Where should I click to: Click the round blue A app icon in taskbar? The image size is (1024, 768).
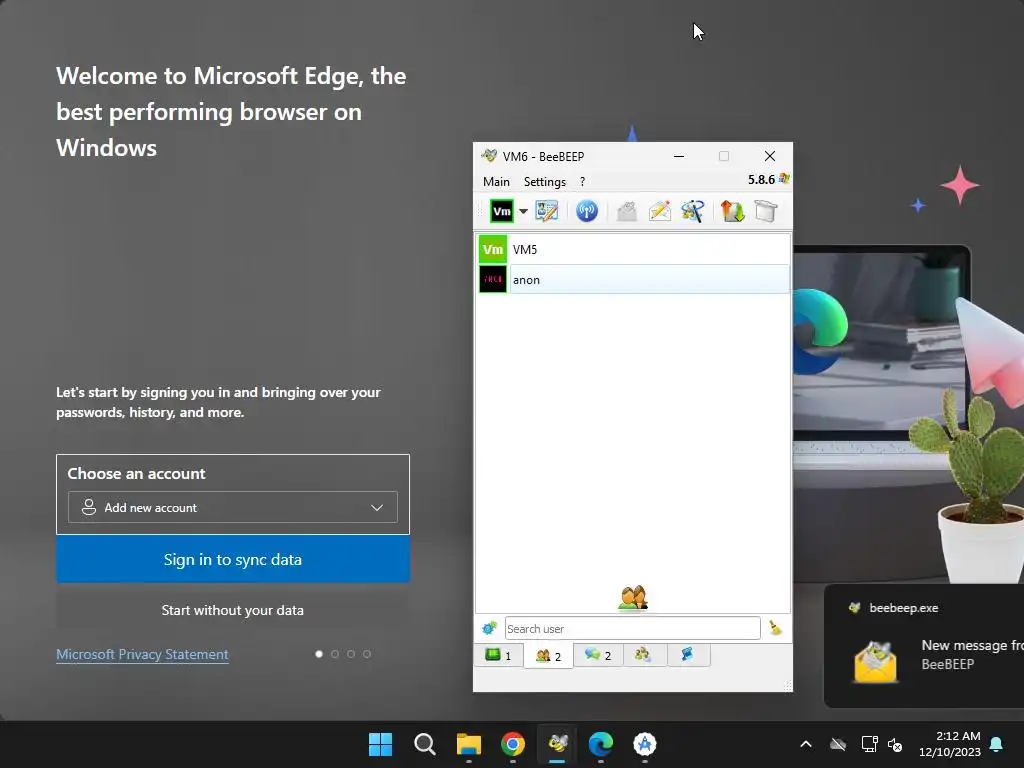(645, 744)
